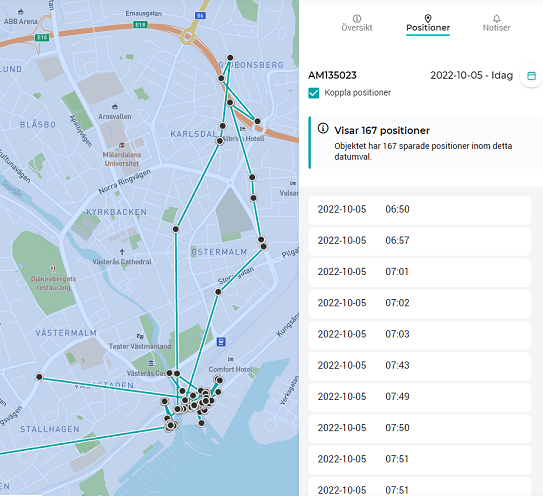
Task: Select the 07:43 position entry
Action: tap(419, 365)
